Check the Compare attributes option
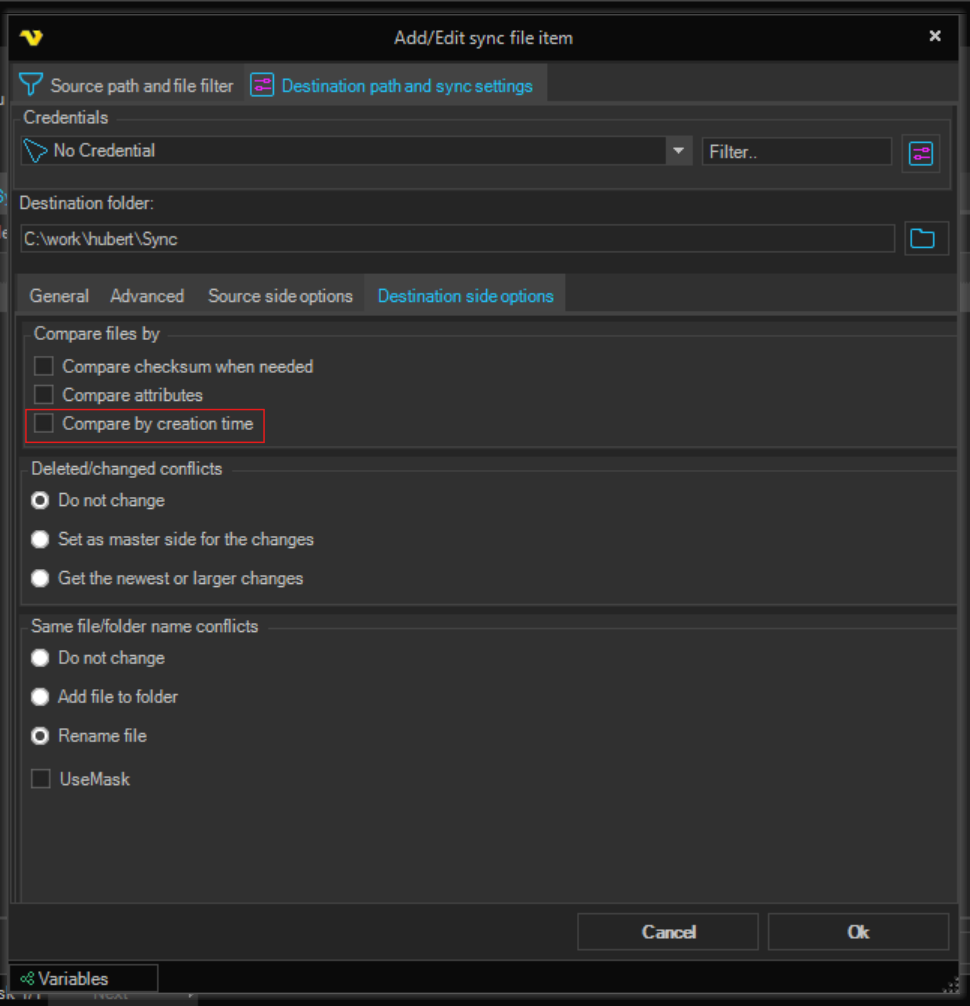Viewport: 970px width, 1006px height. click(x=43, y=395)
